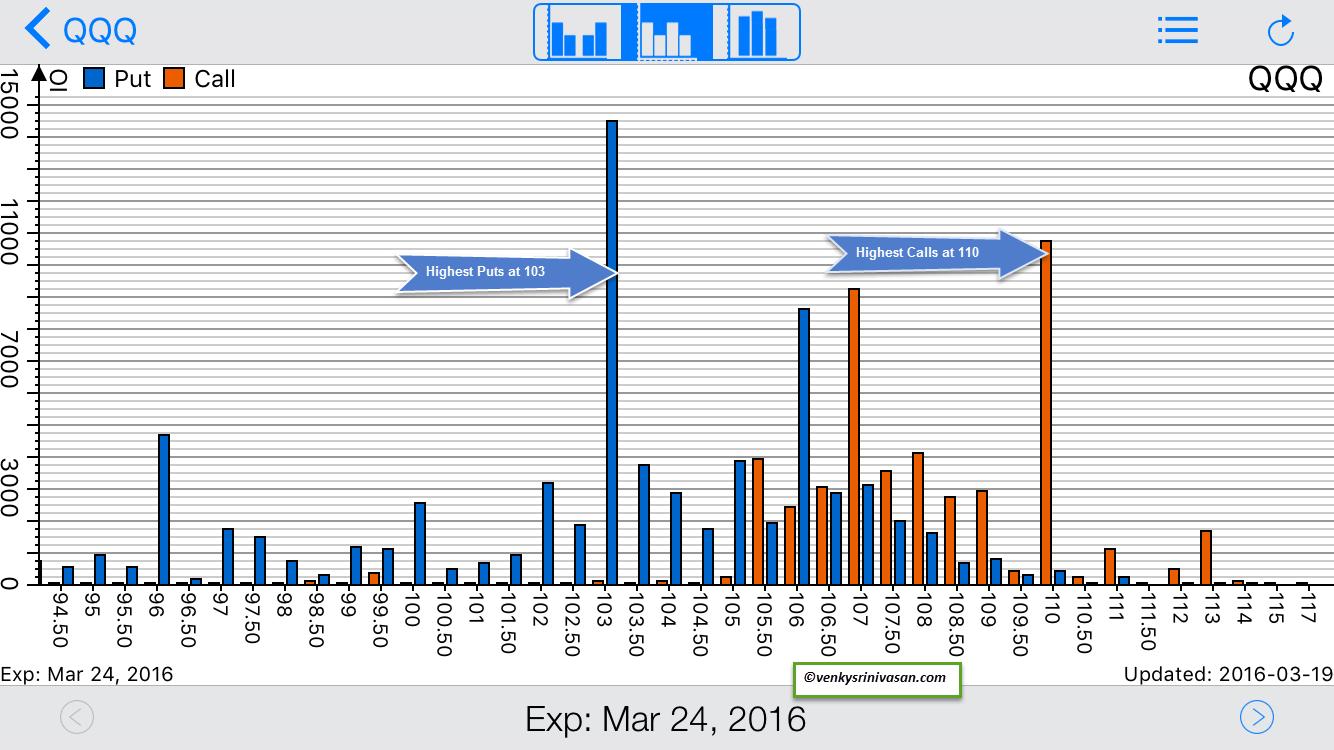The height and width of the screenshot is (750, 1334).
Task: Select the two-bar chart view segment
Action: [x=578, y=32]
